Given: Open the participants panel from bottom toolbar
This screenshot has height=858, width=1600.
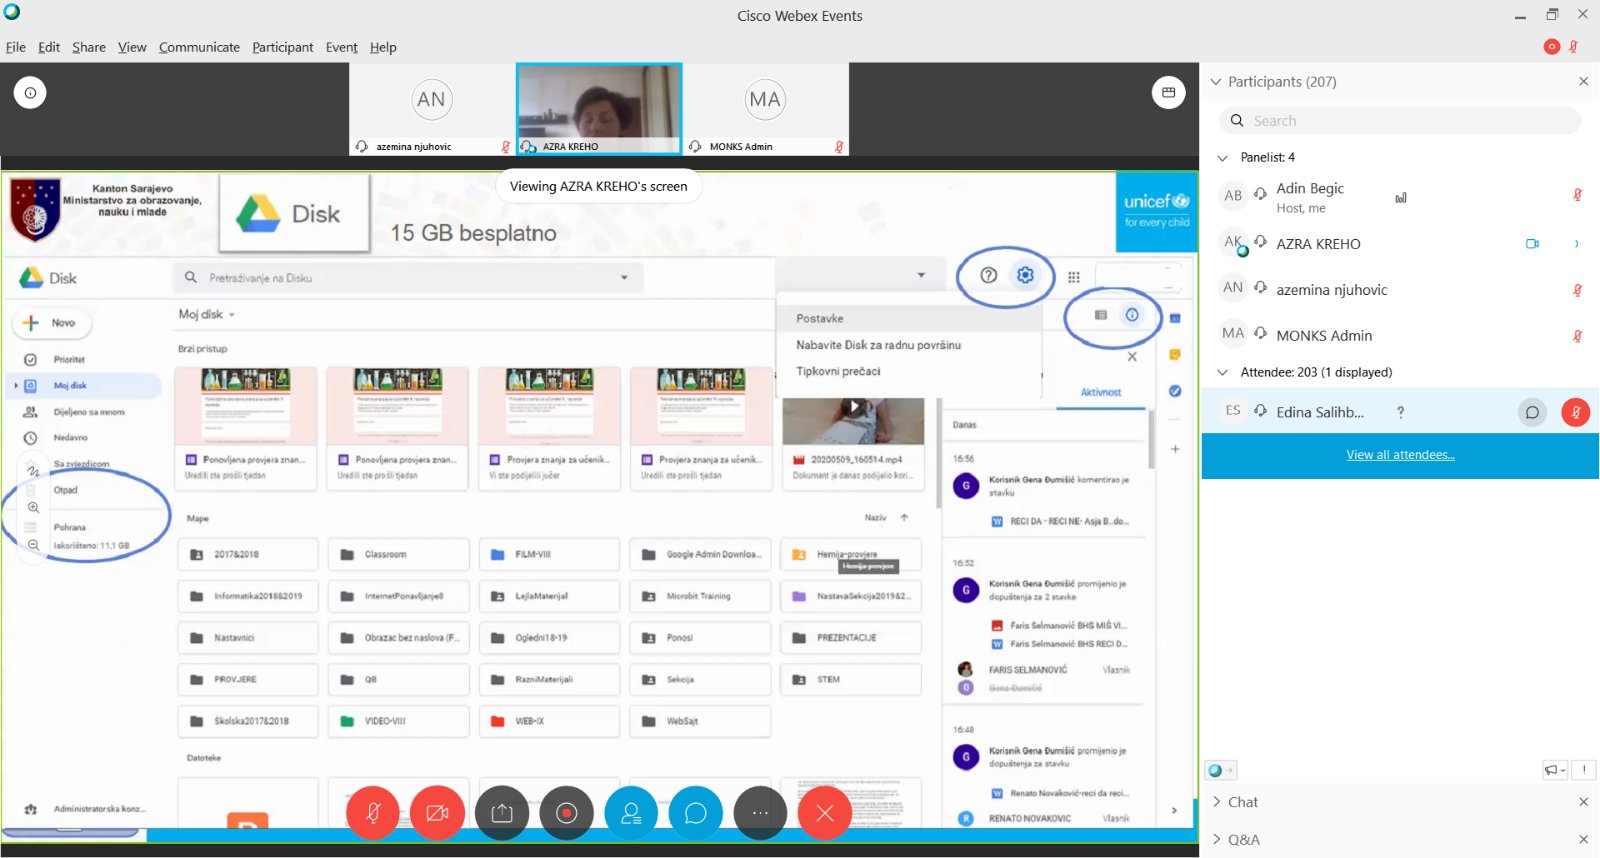Looking at the screenshot, I should [x=631, y=813].
